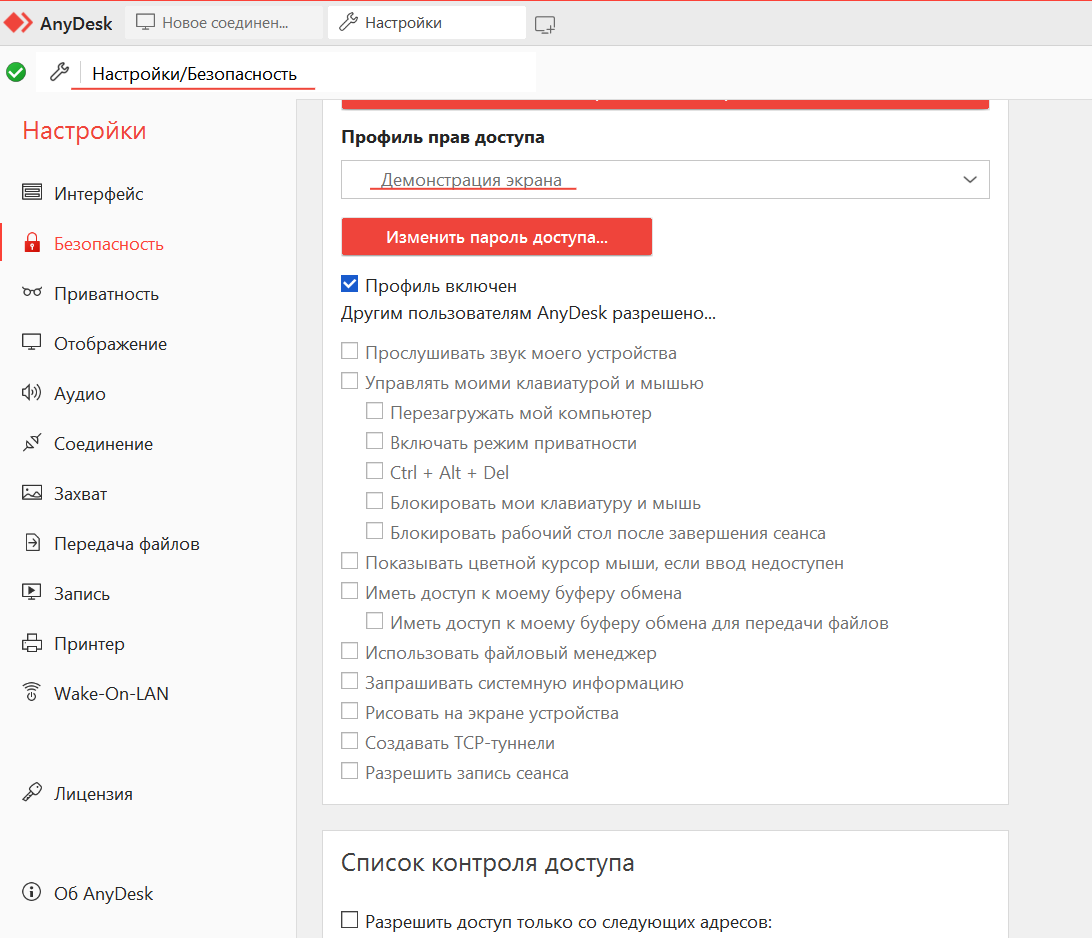
Task: Click the Запись screen-recording icon
Action: click(x=32, y=592)
